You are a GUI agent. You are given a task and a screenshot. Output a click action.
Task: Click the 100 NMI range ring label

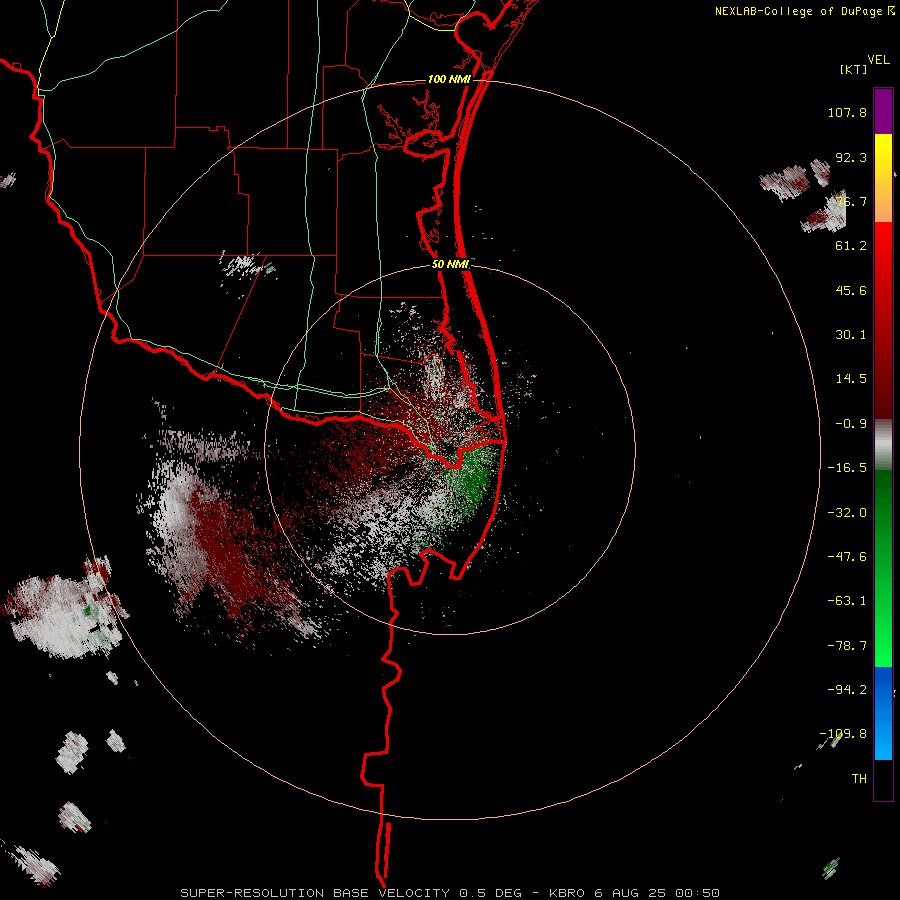pyautogui.click(x=449, y=79)
